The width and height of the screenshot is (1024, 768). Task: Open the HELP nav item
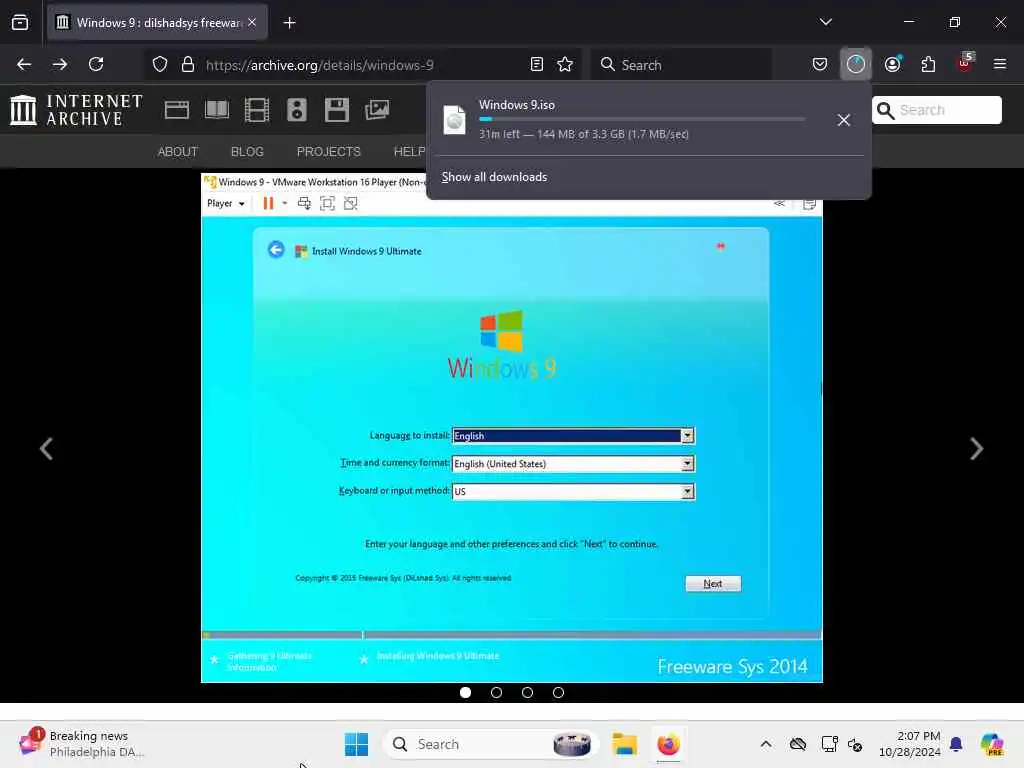tap(409, 152)
